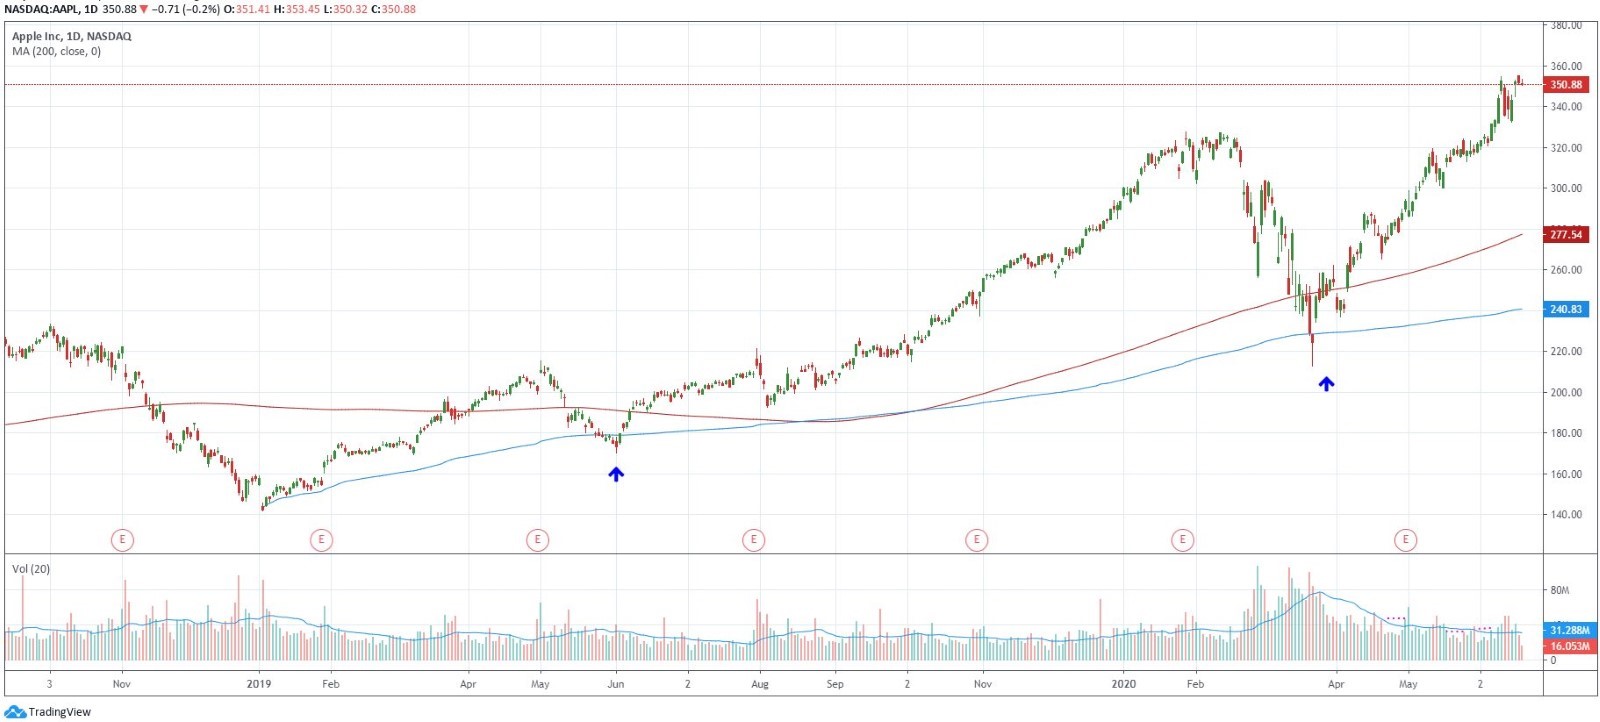Click the O:351.41 open value in header
The height and width of the screenshot is (722, 1600).
[247, 9]
